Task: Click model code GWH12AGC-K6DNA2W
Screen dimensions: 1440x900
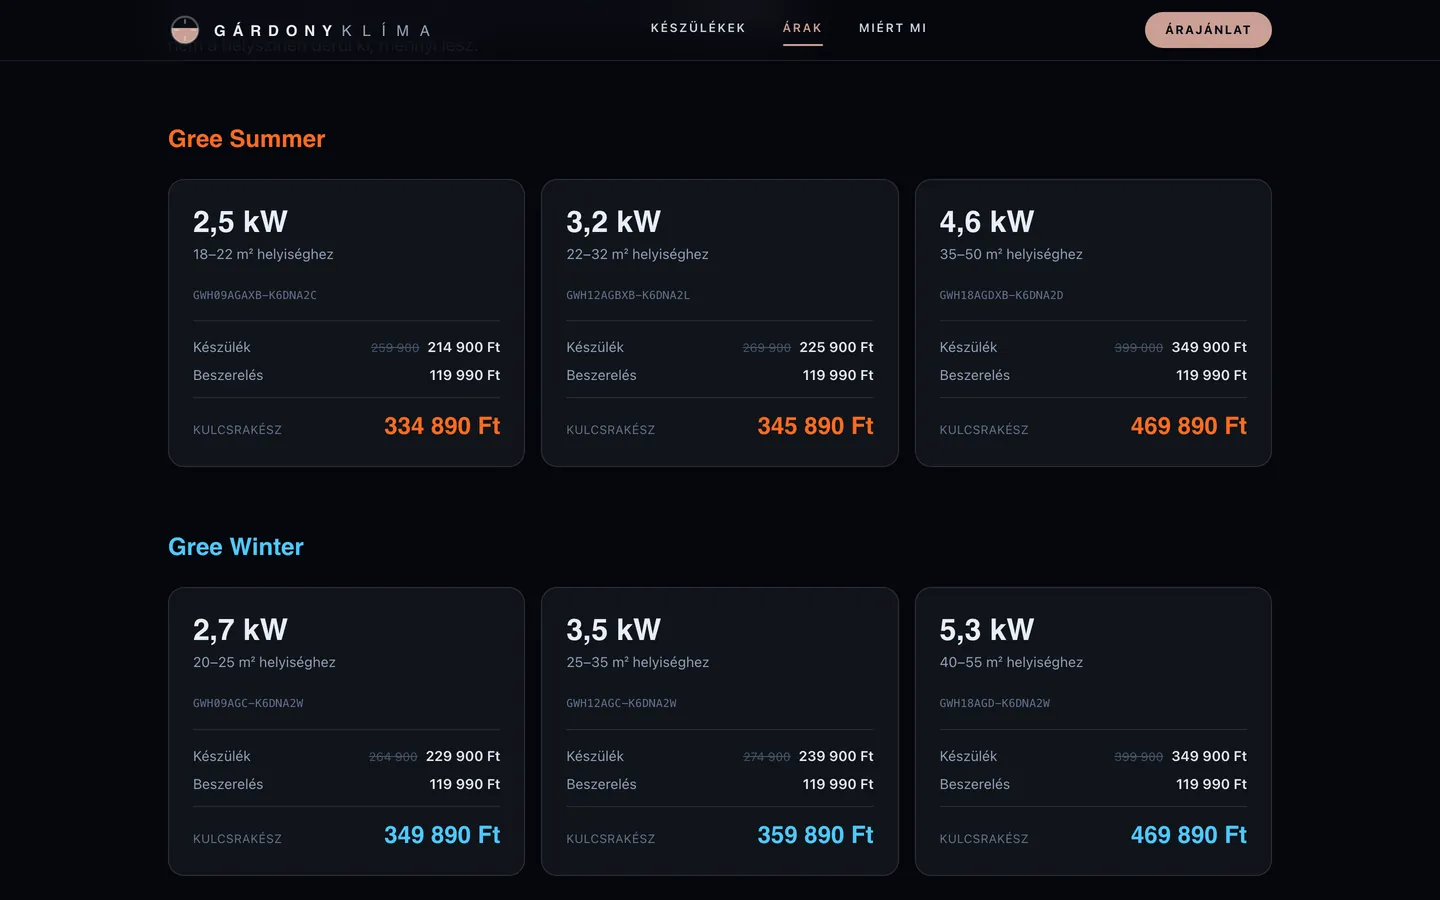Action: point(621,703)
